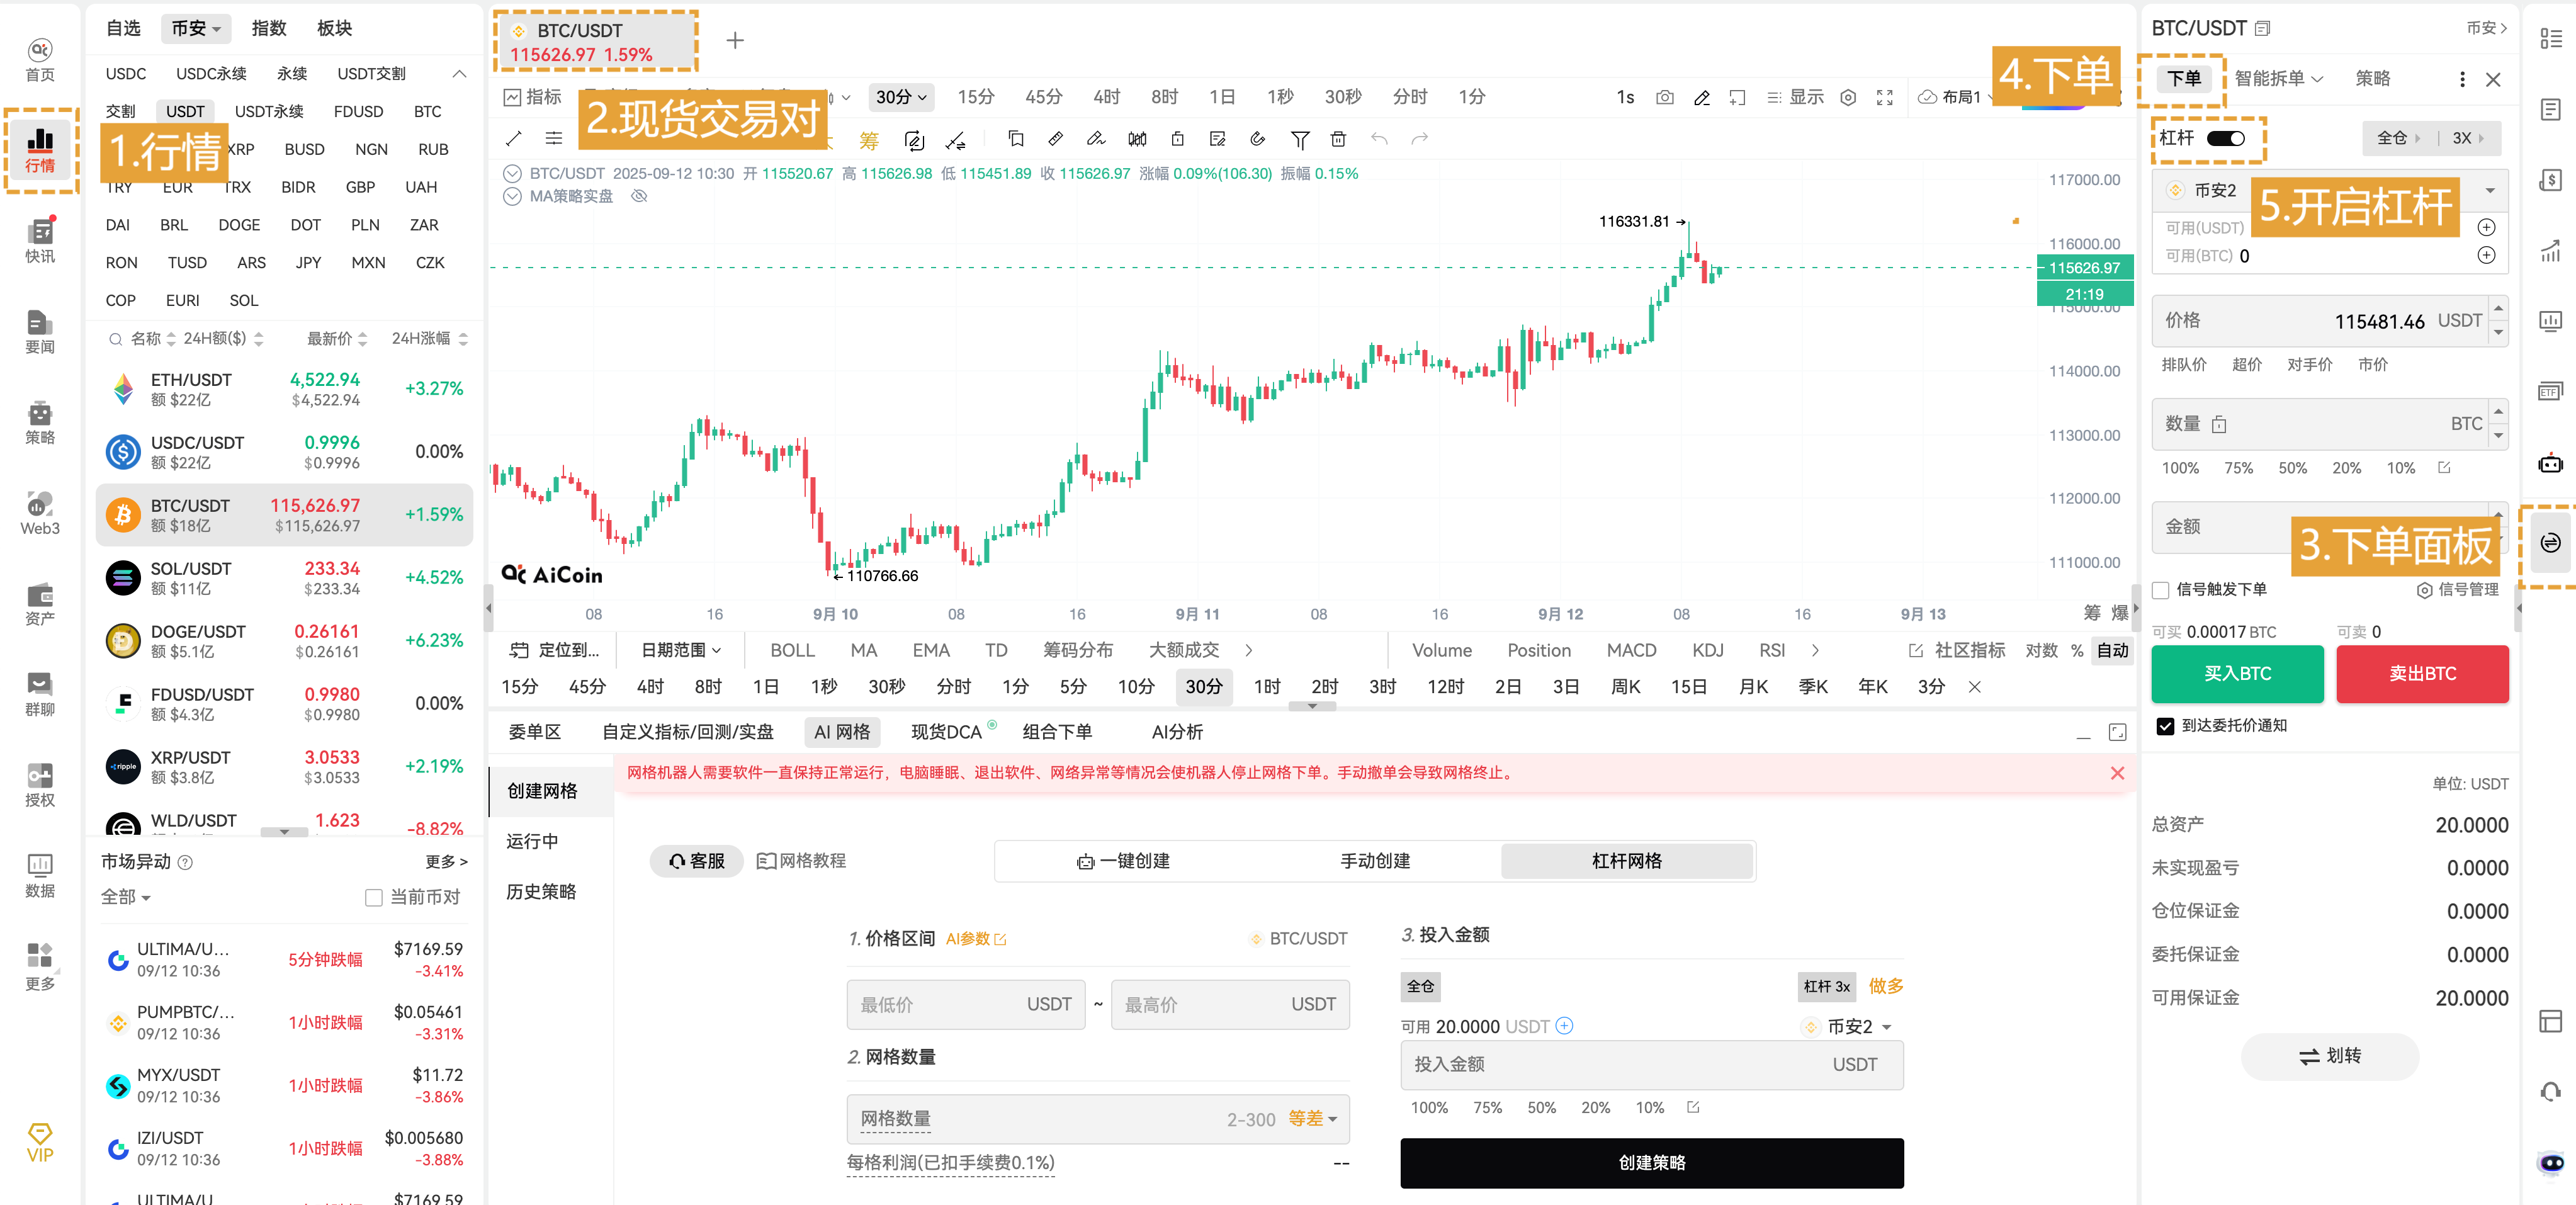Switch to the 指数 index tab
Screen dimensions: 2576x1205
point(268,28)
